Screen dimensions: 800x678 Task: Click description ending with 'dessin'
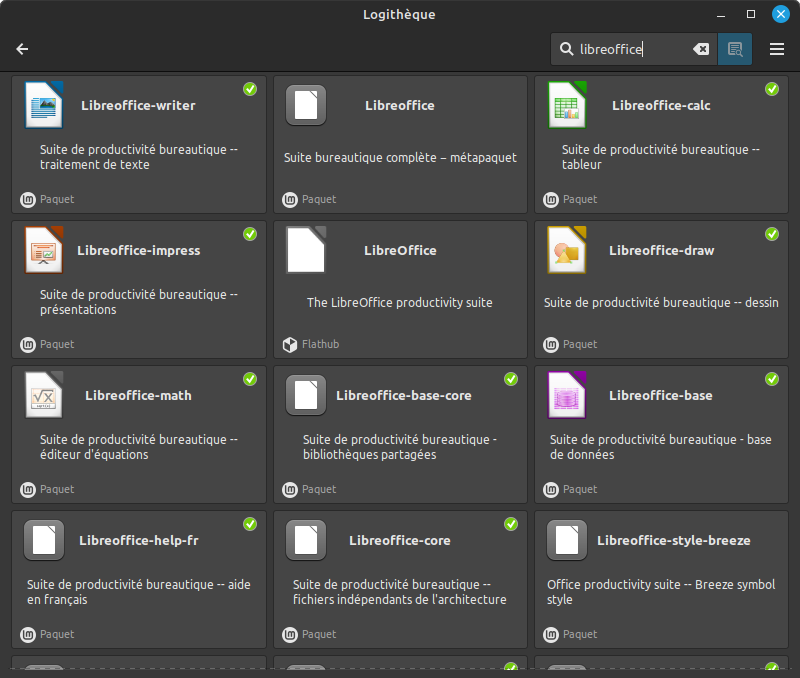661,303
